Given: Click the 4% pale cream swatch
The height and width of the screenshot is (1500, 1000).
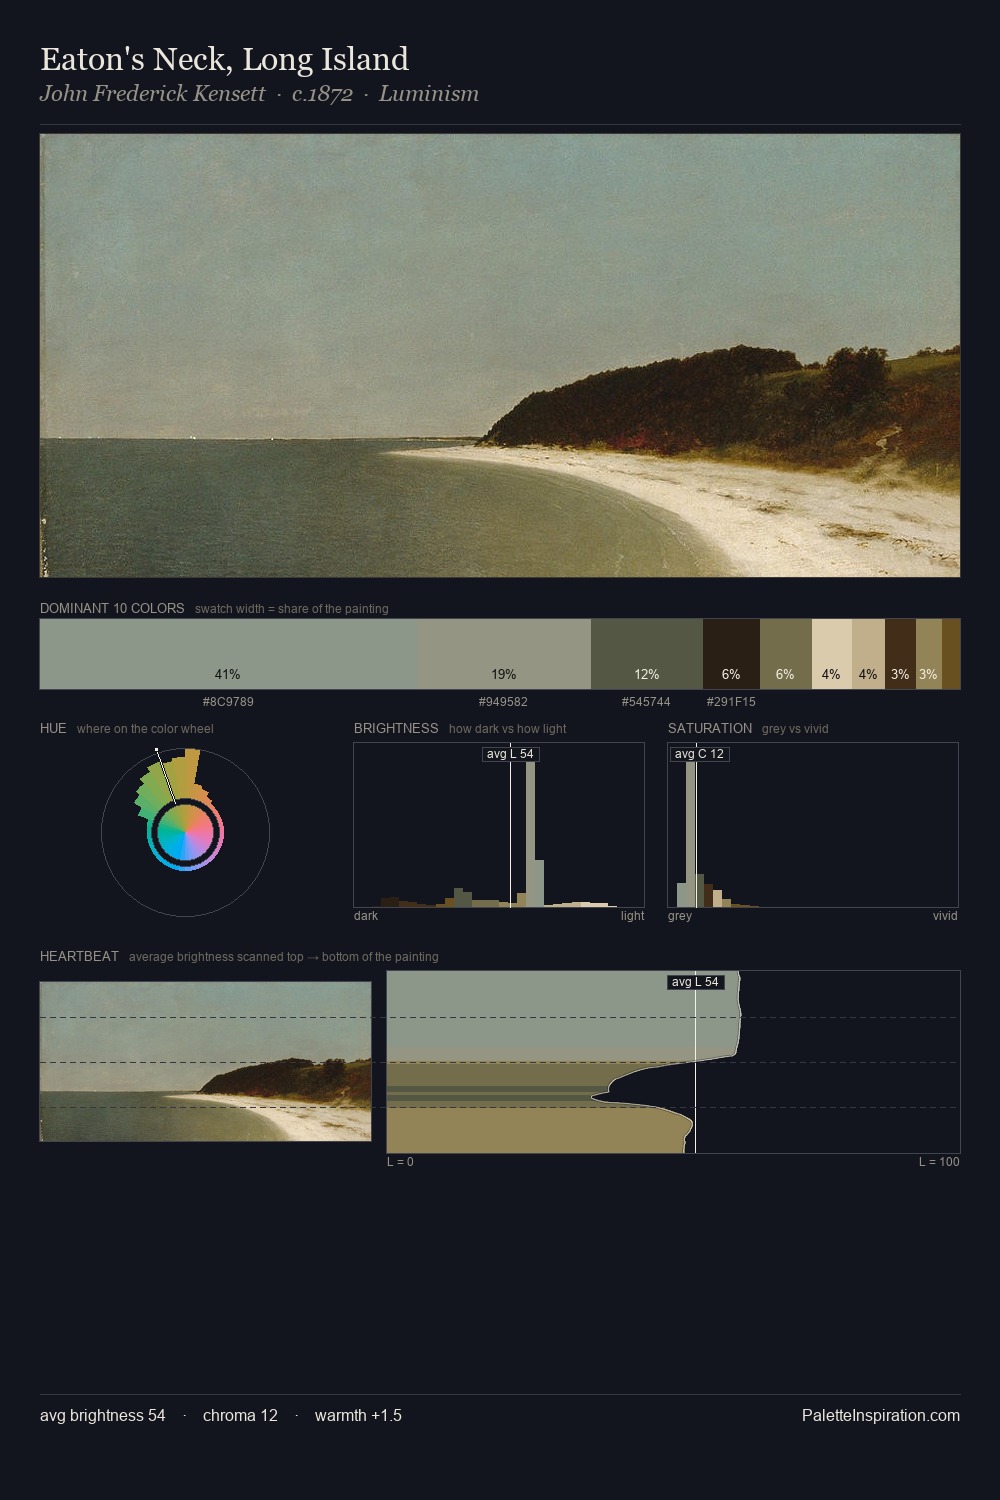Looking at the screenshot, I should (x=832, y=654).
